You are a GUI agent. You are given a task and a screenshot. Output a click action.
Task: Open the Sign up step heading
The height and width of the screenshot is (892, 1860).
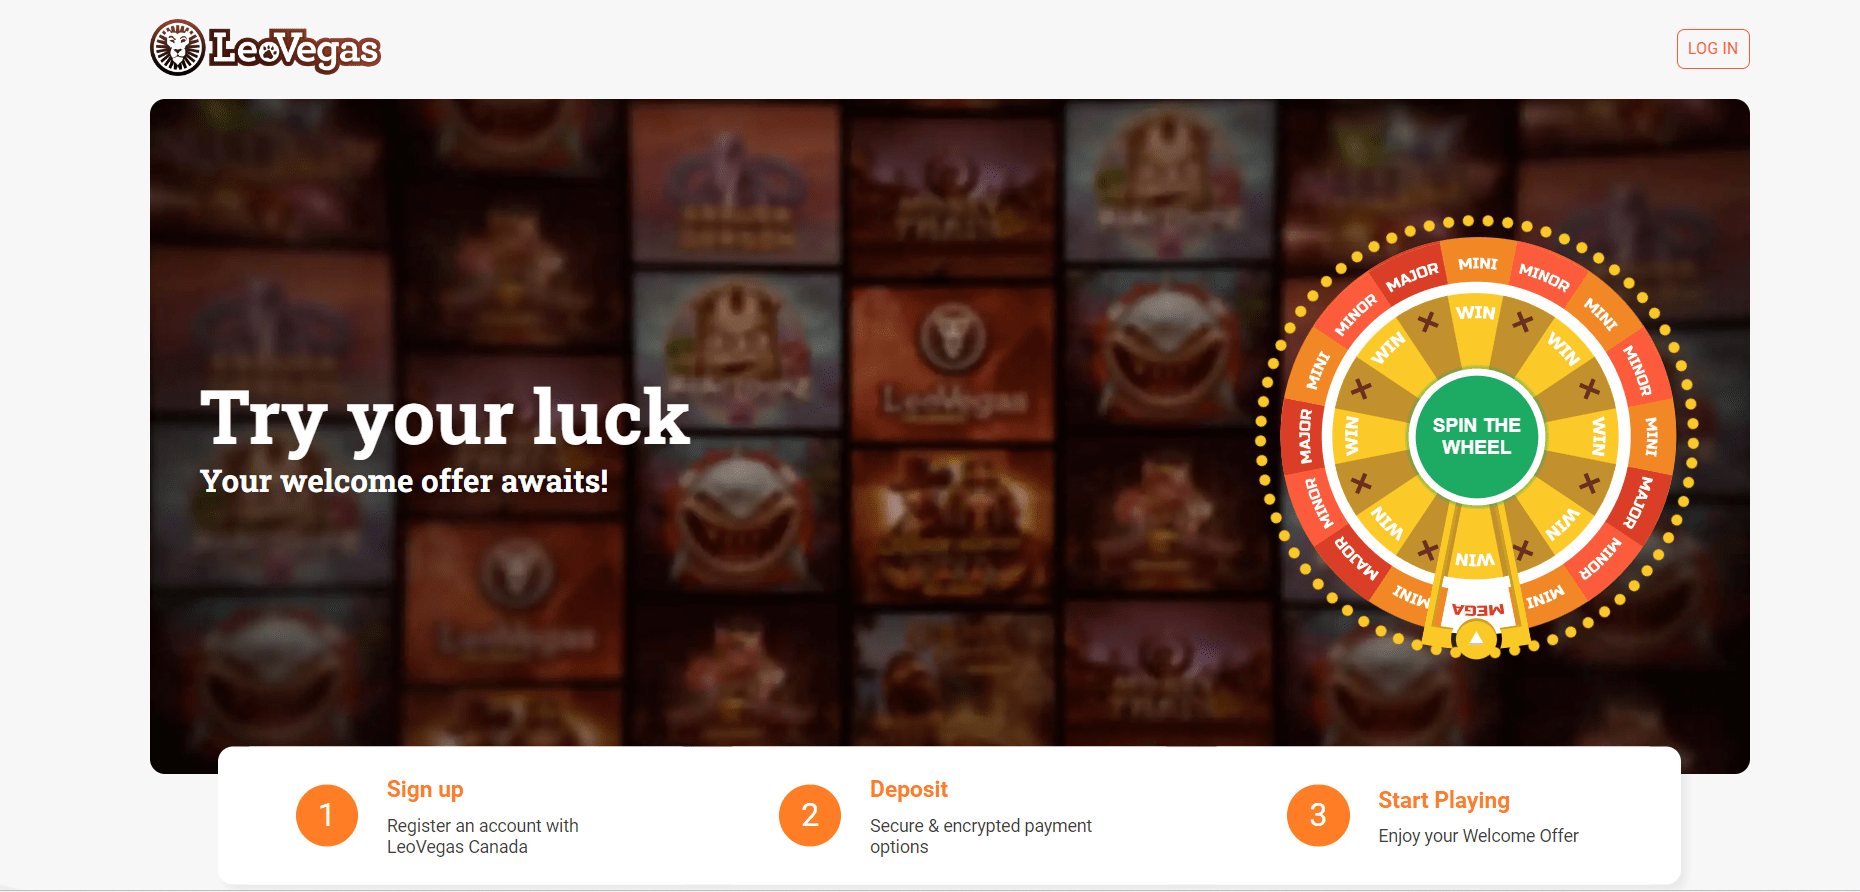(x=425, y=789)
